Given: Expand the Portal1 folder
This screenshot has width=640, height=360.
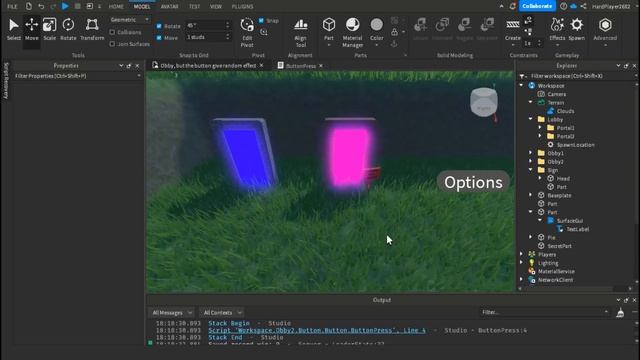Looking at the screenshot, I should [540, 128].
